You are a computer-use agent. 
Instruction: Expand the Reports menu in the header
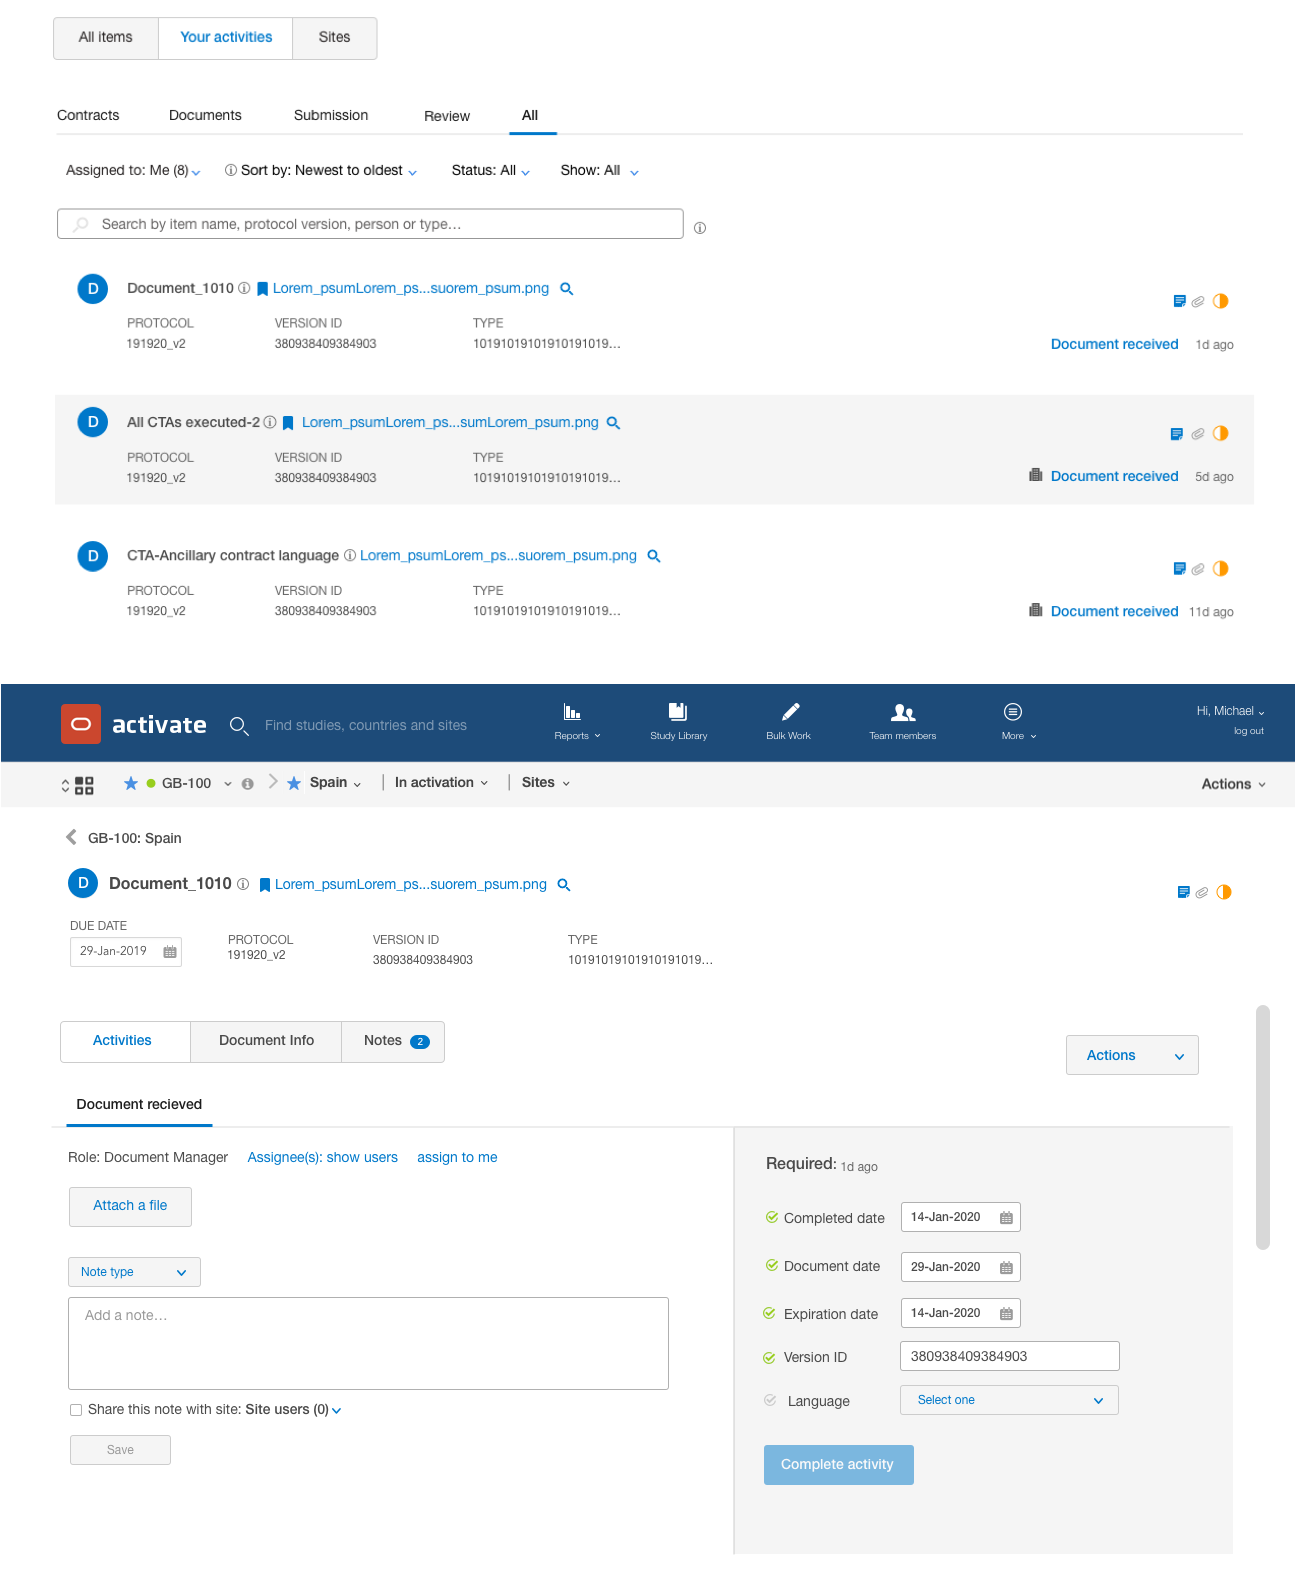(577, 721)
